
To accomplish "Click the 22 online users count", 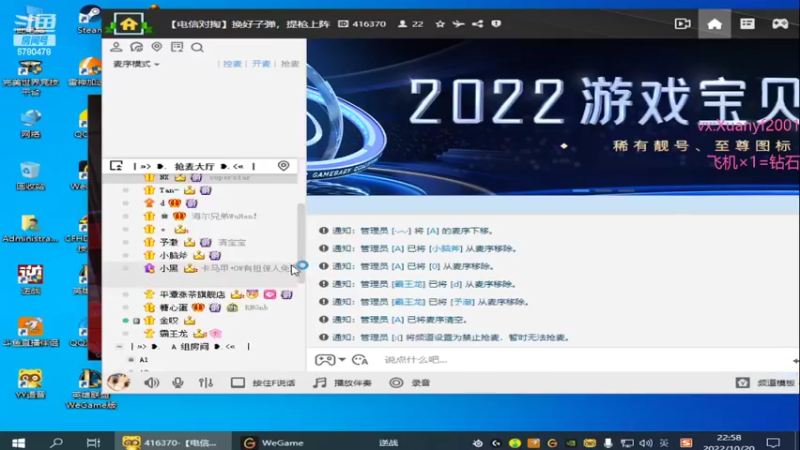I will (x=411, y=24).
